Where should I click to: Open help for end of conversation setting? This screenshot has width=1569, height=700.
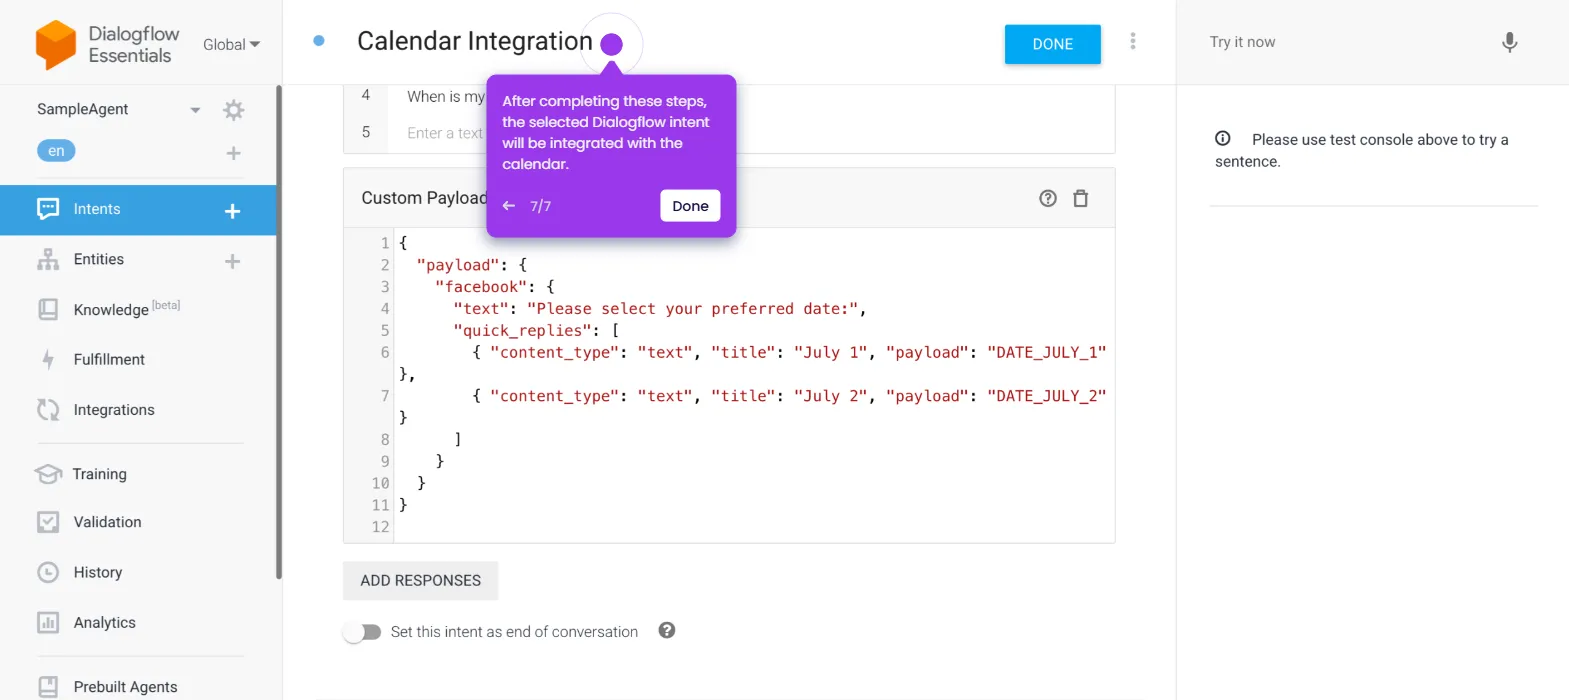point(667,630)
